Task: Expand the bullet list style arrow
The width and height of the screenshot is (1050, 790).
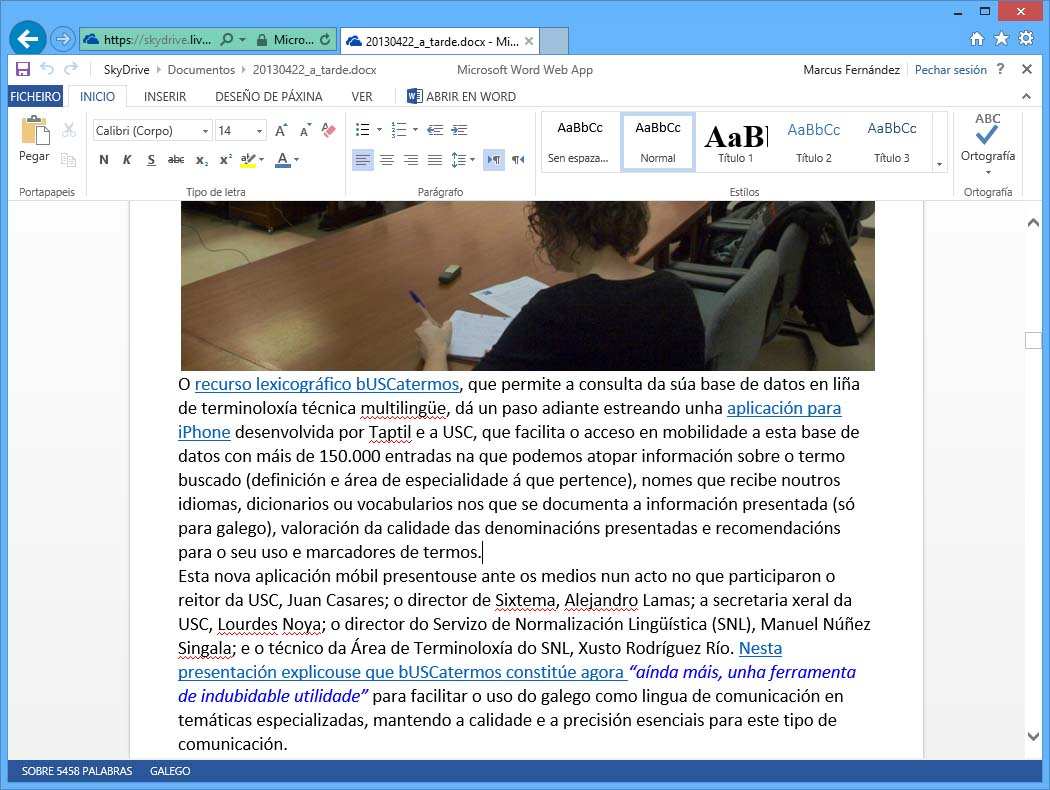Action: 380,130
